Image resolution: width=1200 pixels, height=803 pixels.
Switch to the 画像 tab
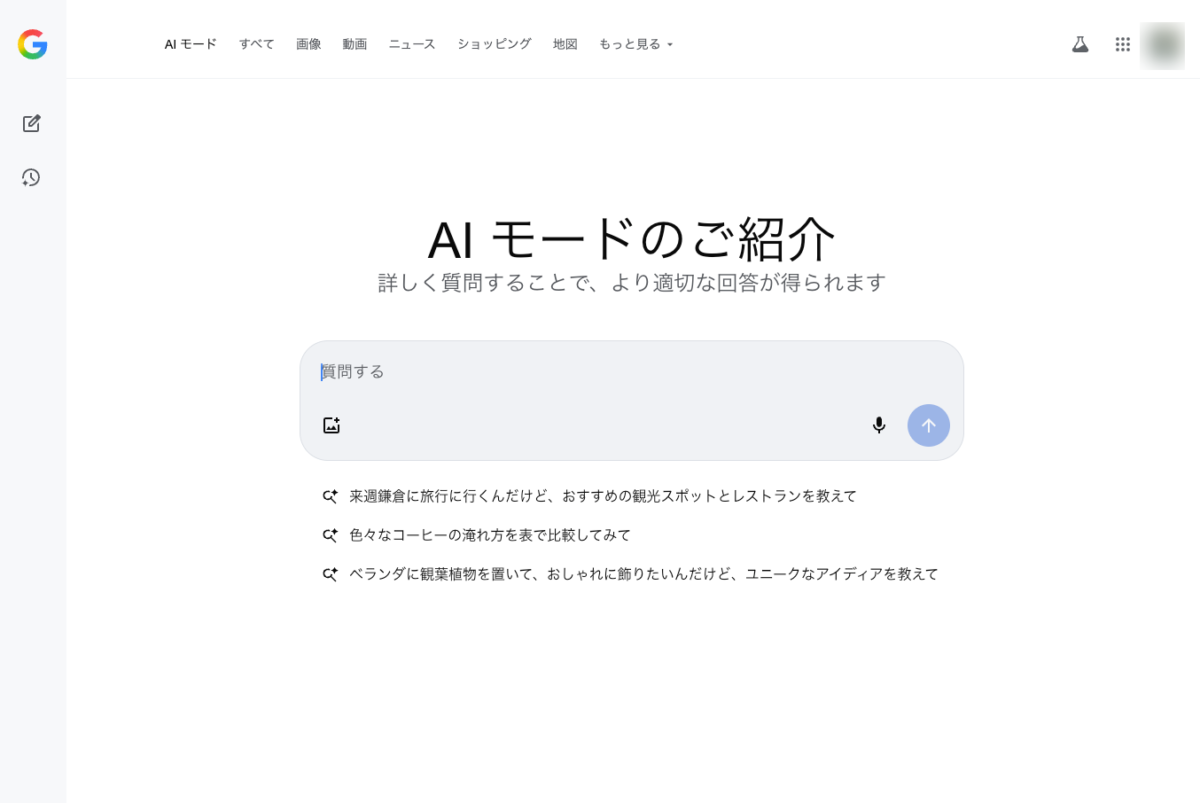point(309,44)
